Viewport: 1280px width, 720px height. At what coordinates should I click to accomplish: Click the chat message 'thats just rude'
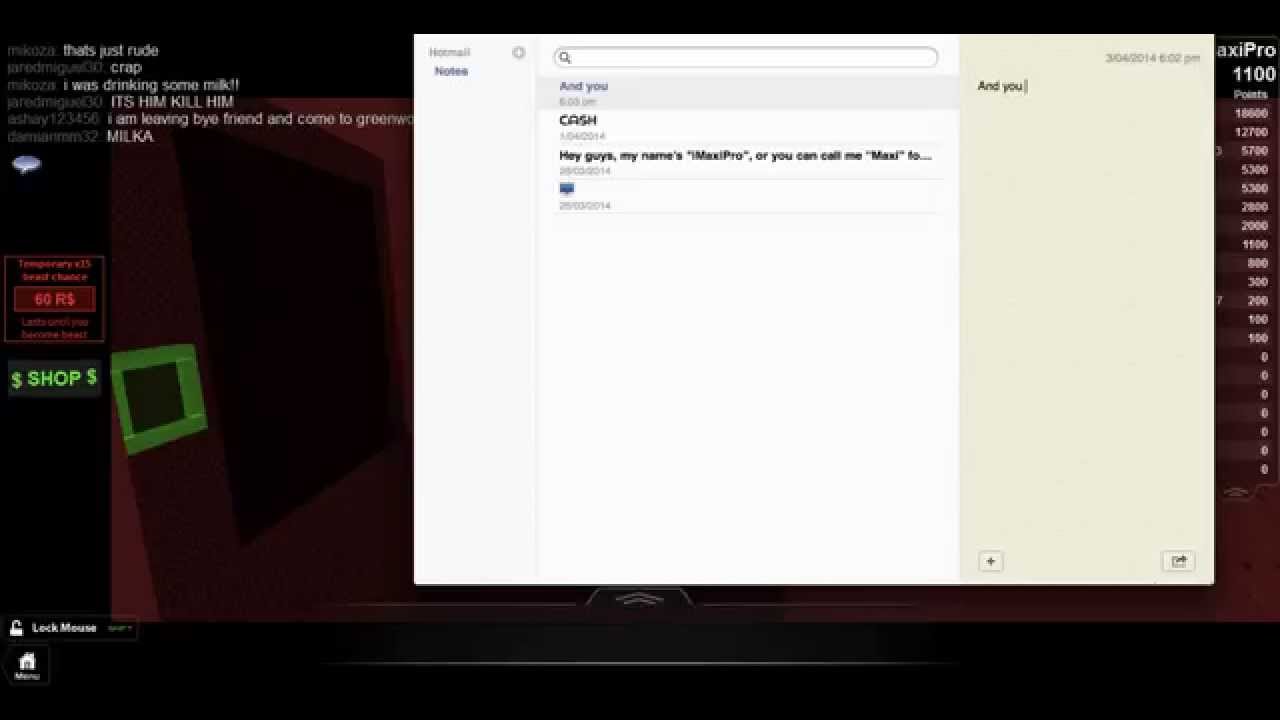111,50
